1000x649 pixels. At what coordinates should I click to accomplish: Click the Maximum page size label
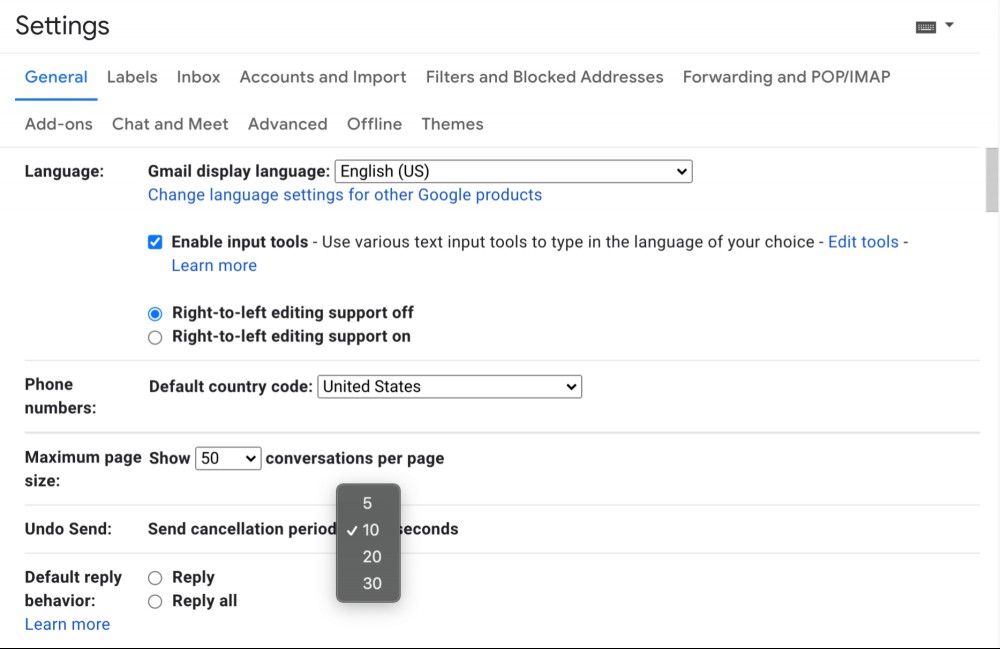pyautogui.click(x=83, y=469)
